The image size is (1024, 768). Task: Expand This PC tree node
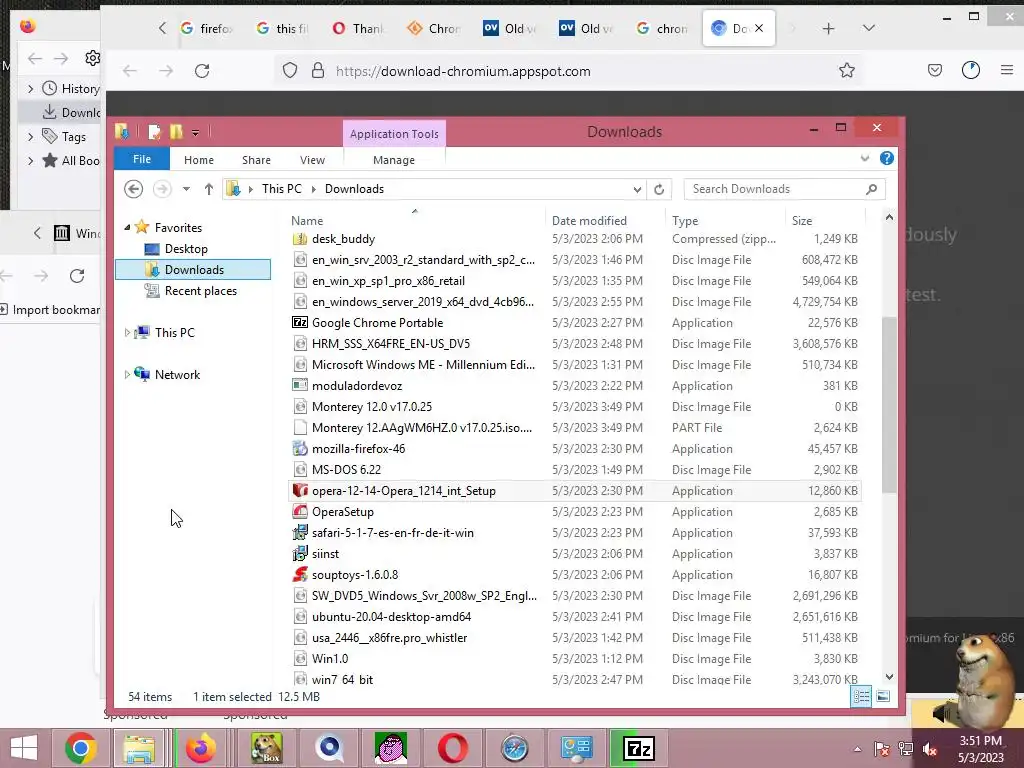click(x=127, y=332)
